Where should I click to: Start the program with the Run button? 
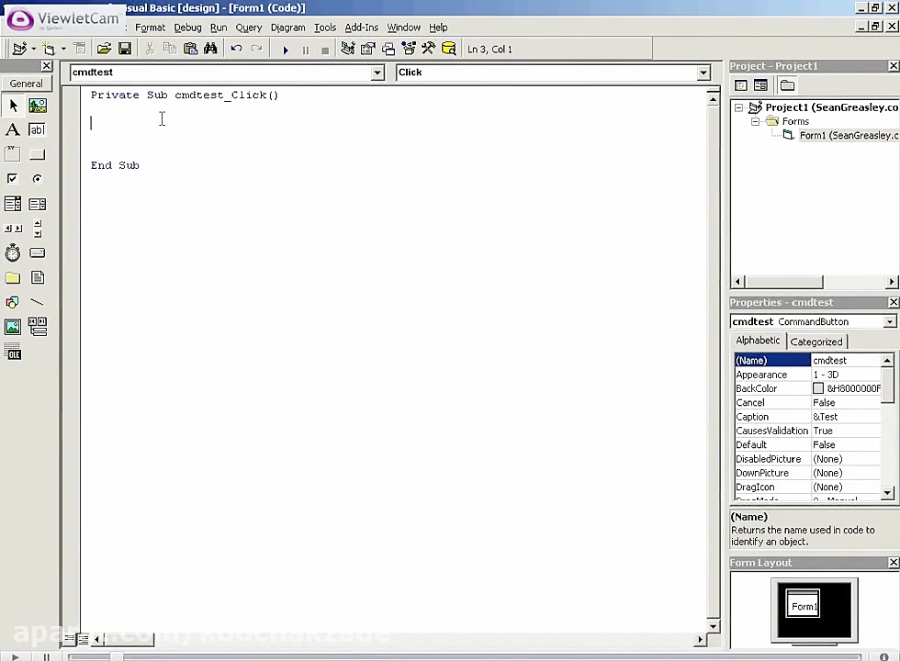[285, 48]
